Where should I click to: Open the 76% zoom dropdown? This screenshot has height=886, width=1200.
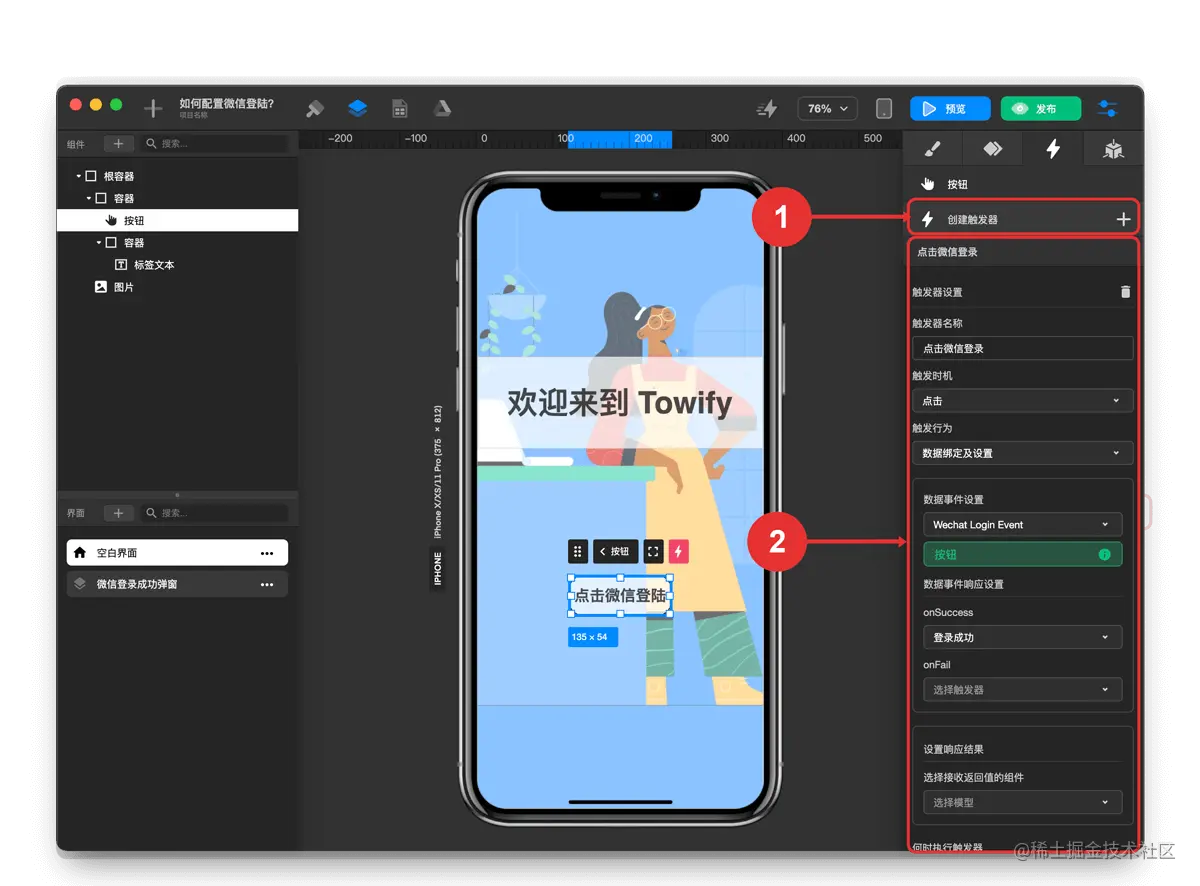[828, 108]
